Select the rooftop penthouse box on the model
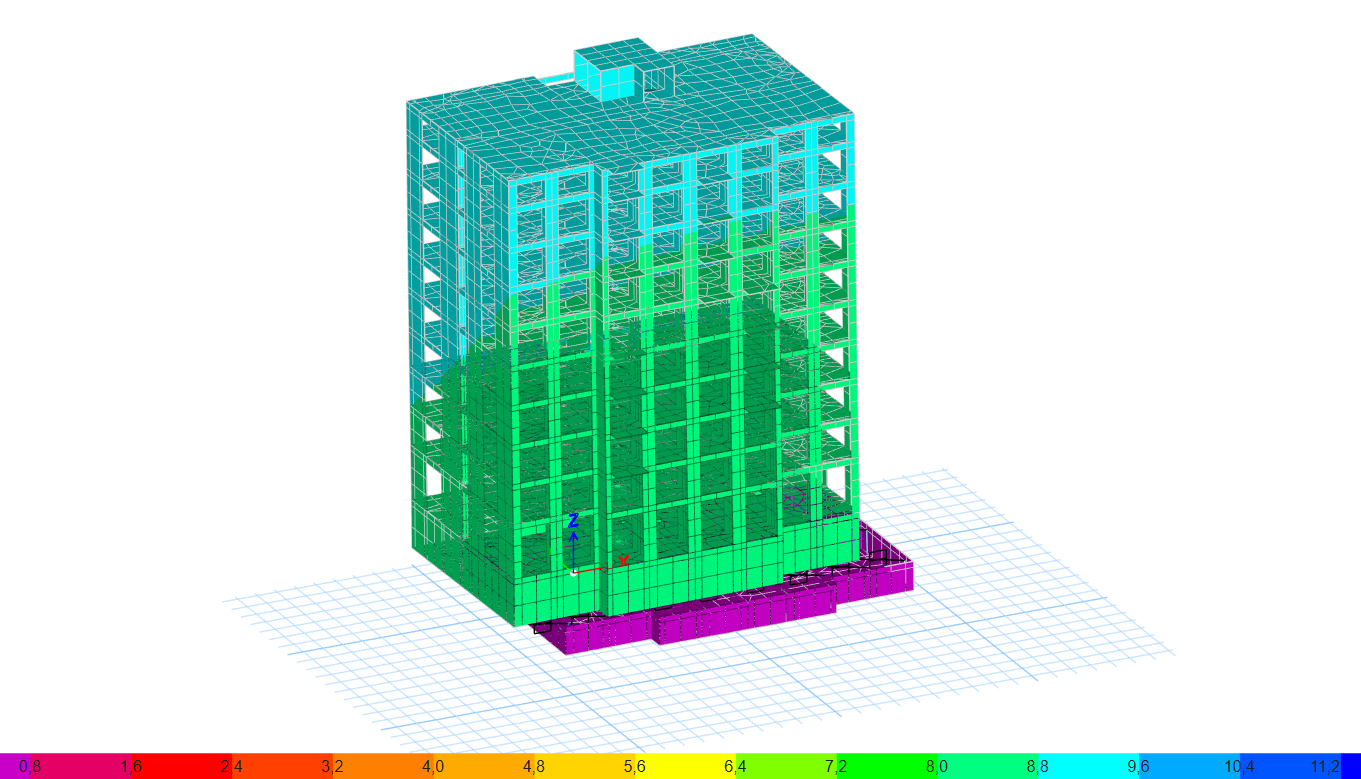The height and width of the screenshot is (779, 1361). point(610,72)
